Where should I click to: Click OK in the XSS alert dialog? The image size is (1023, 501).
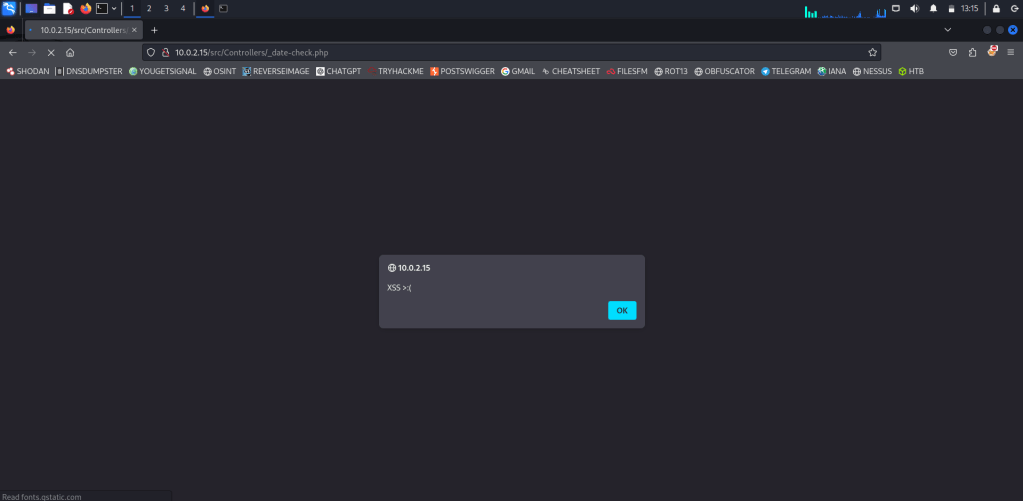(x=621, y=310)
